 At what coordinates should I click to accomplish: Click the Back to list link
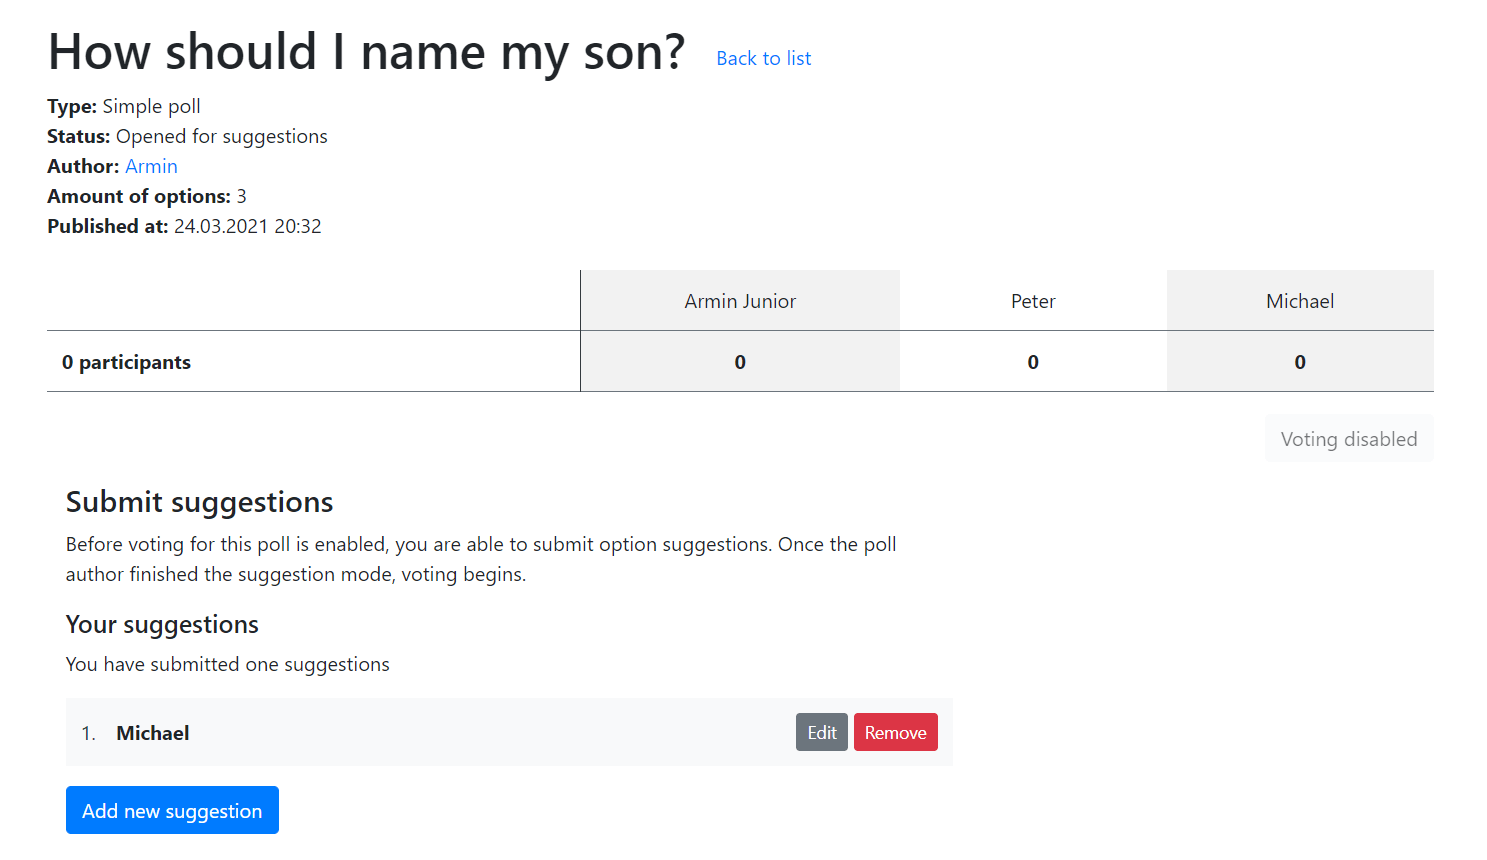763,59
